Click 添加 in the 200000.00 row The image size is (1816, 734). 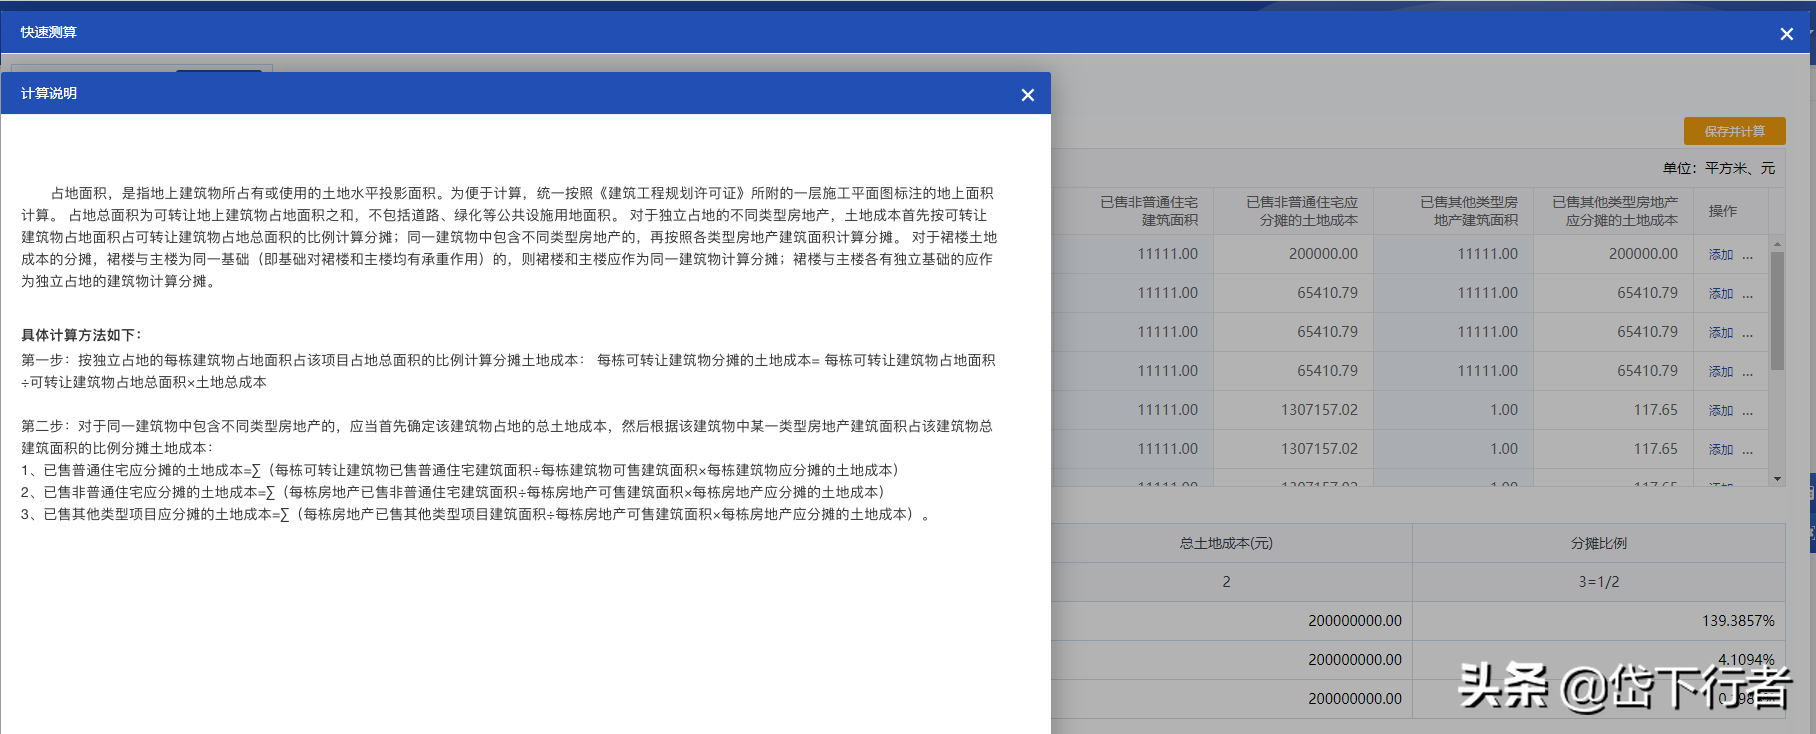point(1720,255)
